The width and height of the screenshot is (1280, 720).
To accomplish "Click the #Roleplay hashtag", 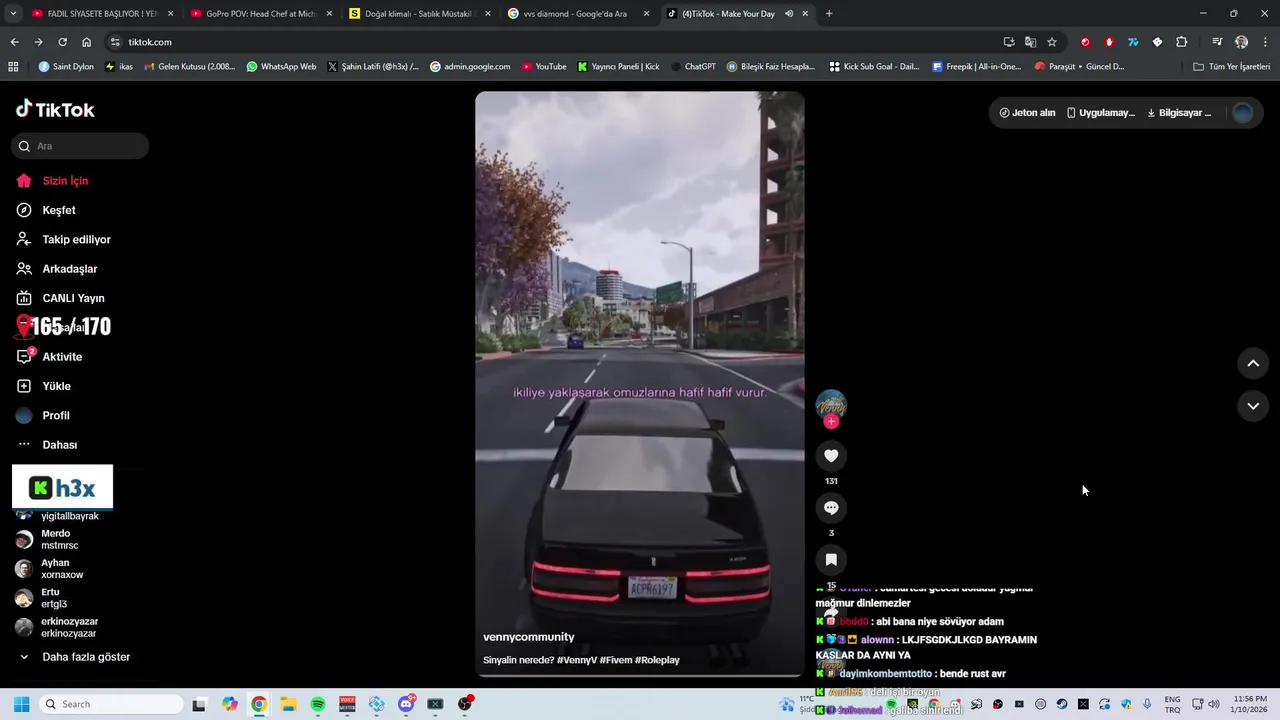I will pos(657,660).
